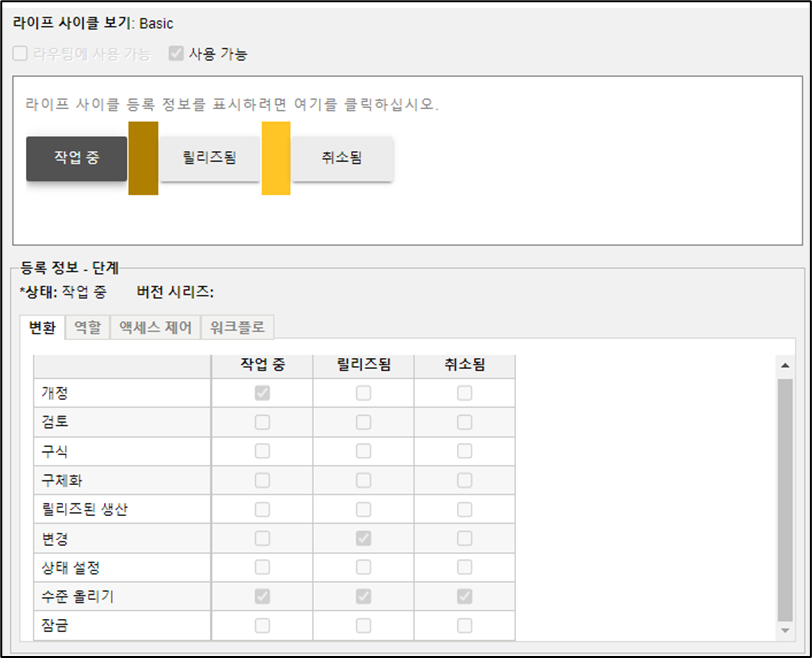Toggle 개정 checkbox in 릴리즈됨 column
This screenshot has width=812, height=658.
(364, 393)
